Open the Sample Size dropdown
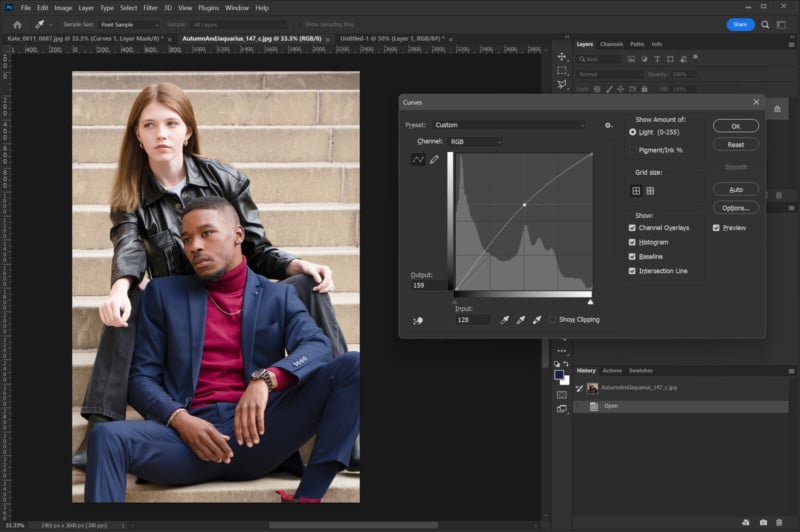 129,24
